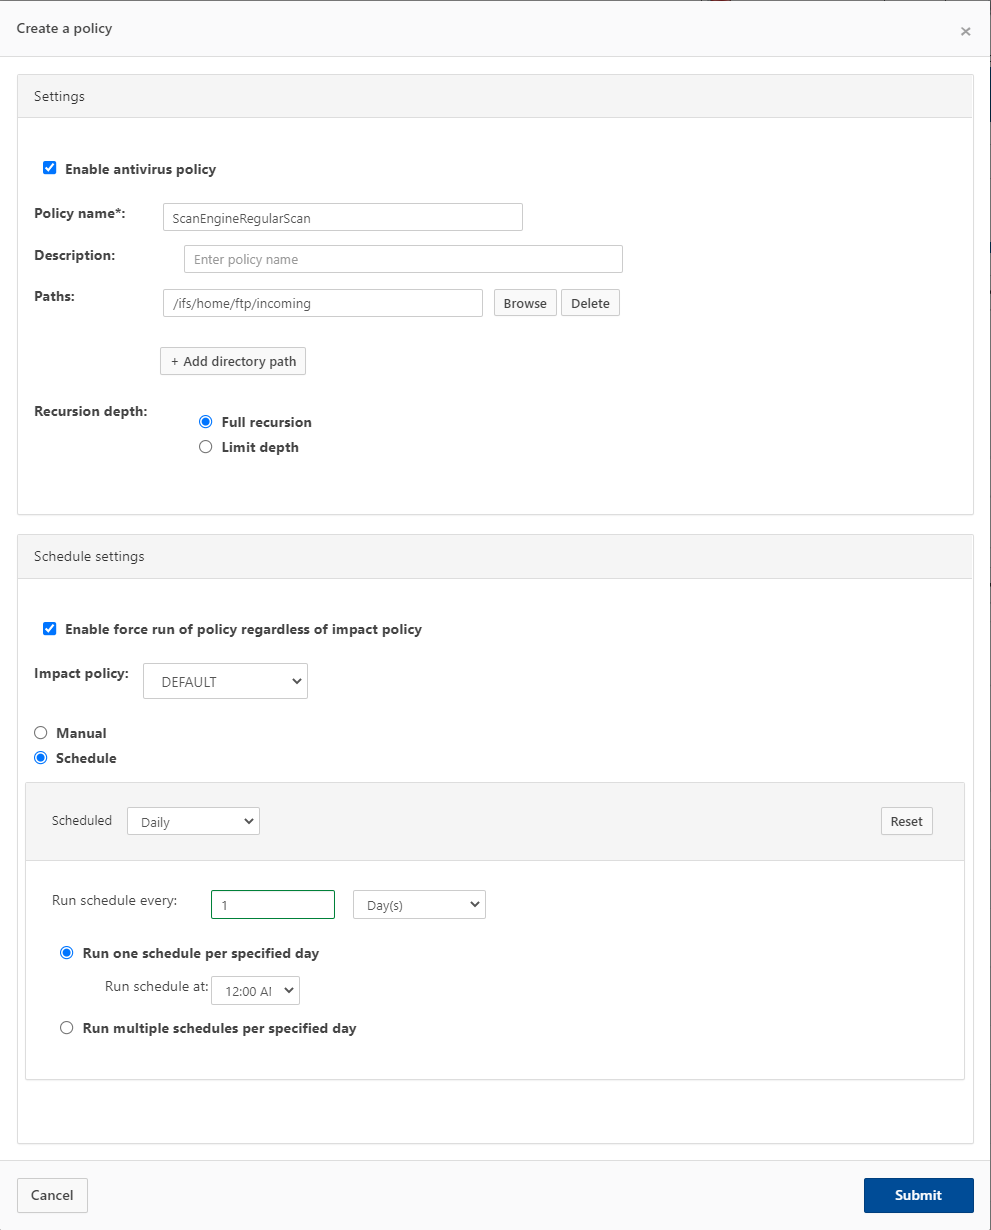Click the Description text field
991x1230 pixels.
point(402,259)
